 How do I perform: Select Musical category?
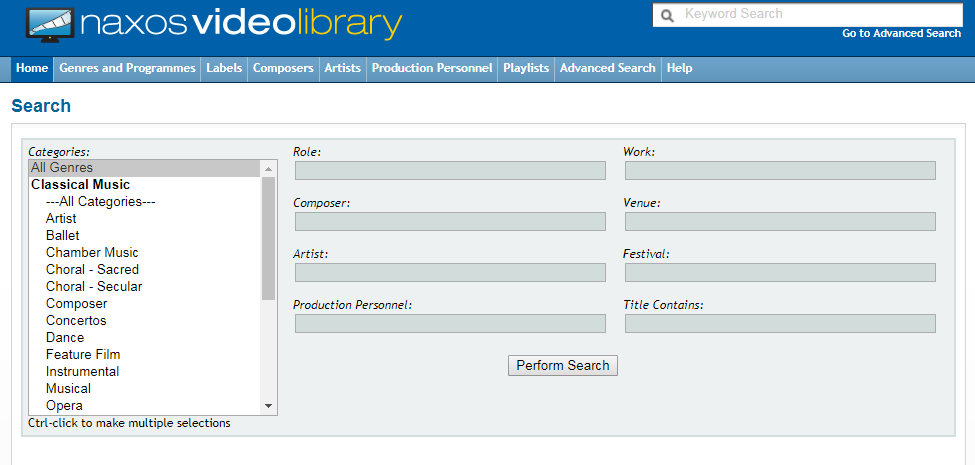144,389
